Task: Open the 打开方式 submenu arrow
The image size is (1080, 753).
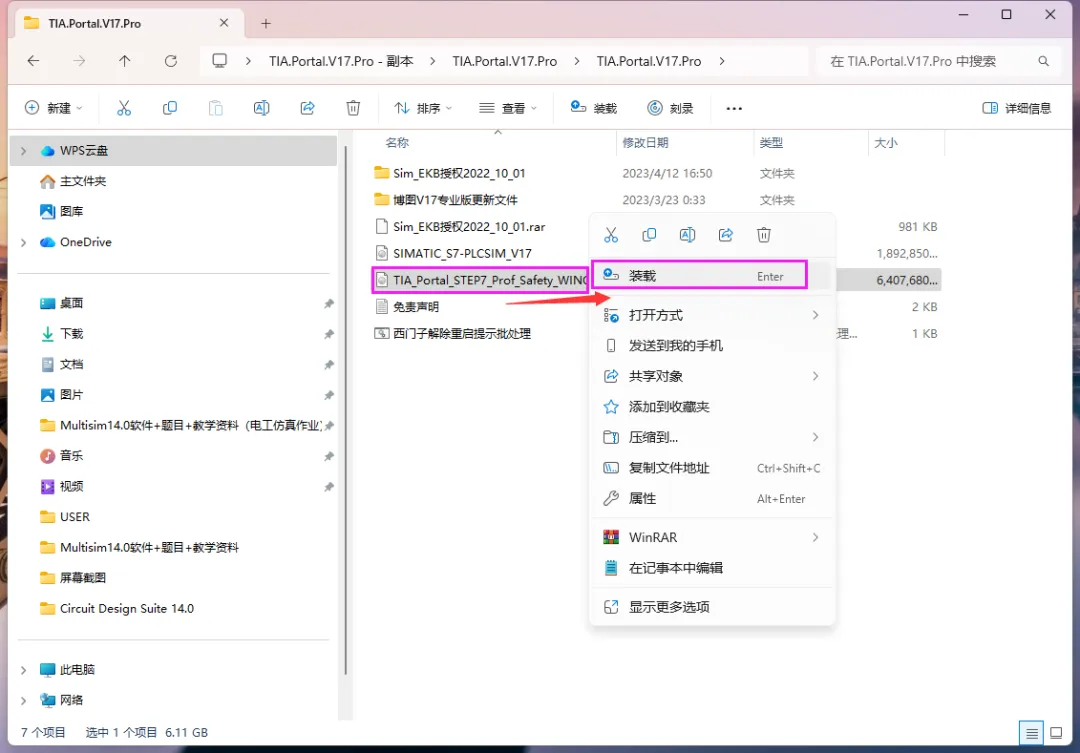Action: pos(816,315)
